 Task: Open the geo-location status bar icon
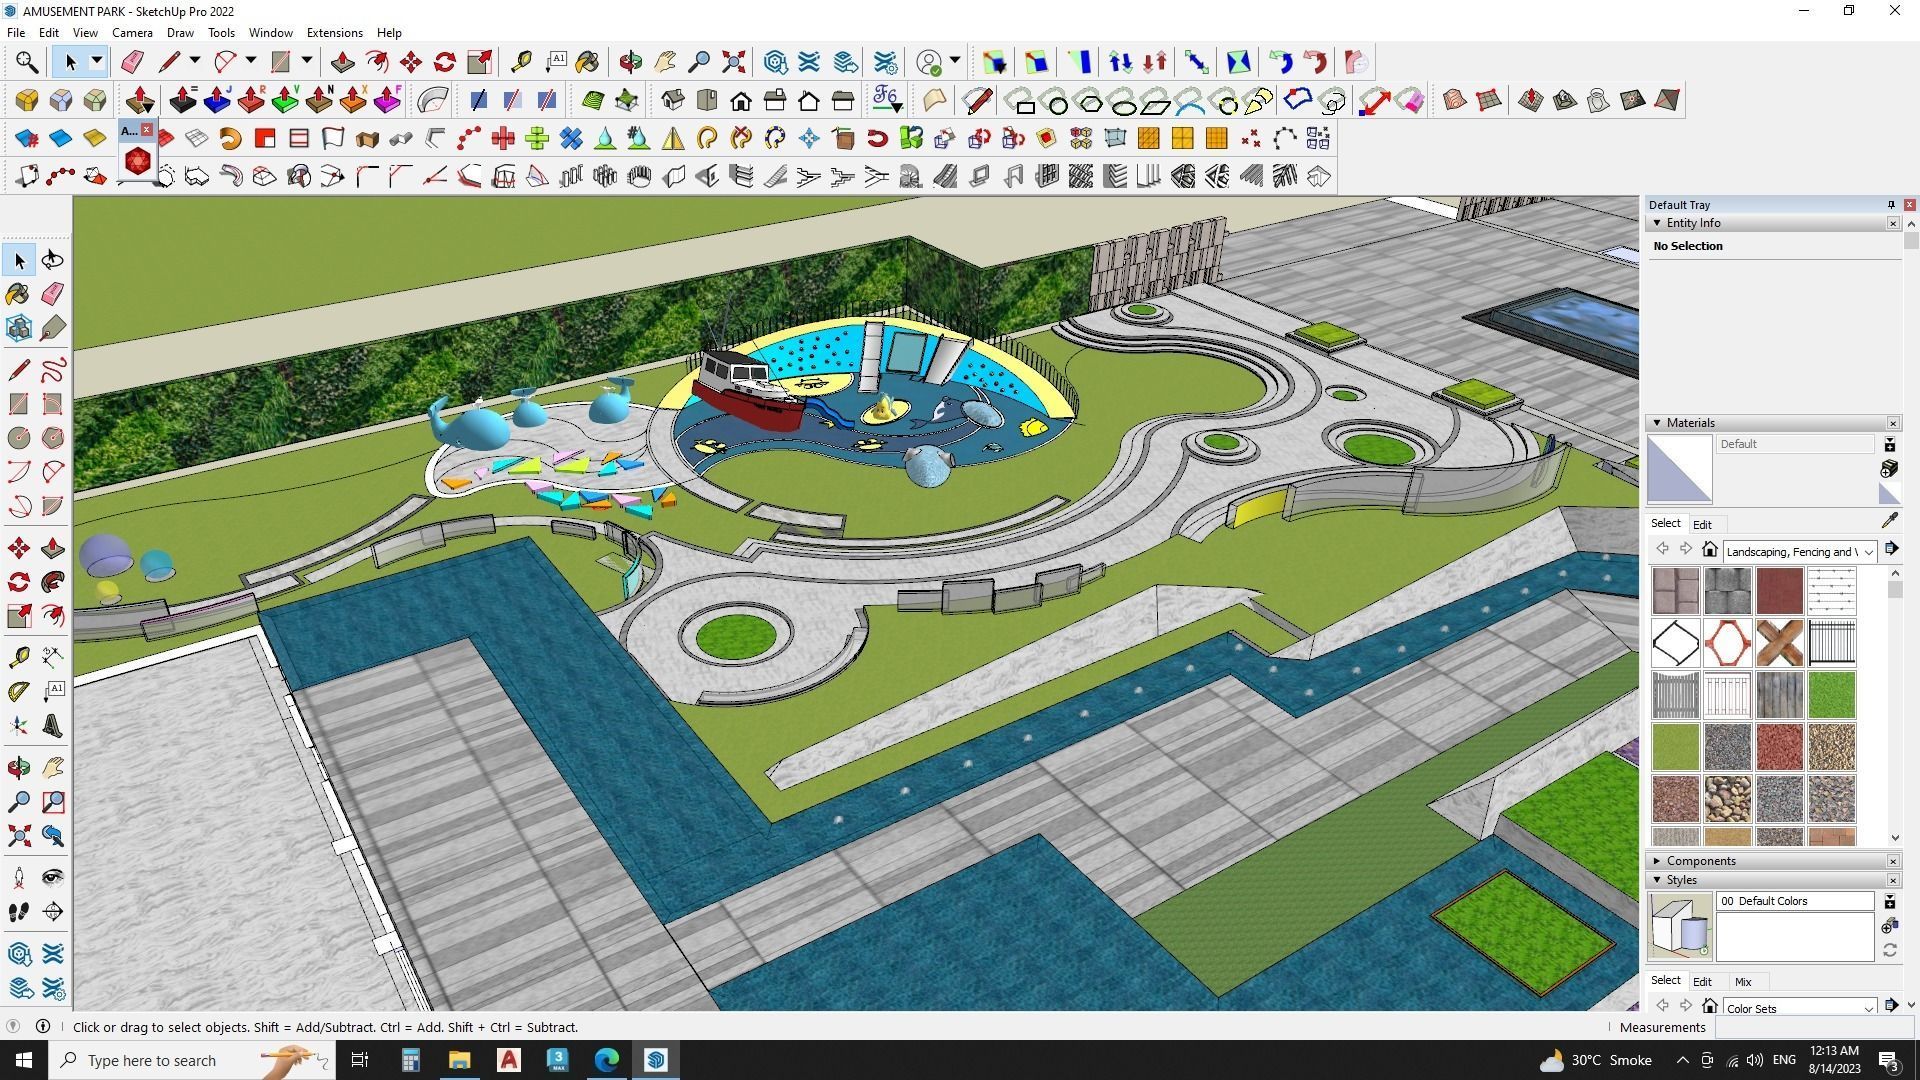[13, 1027]
